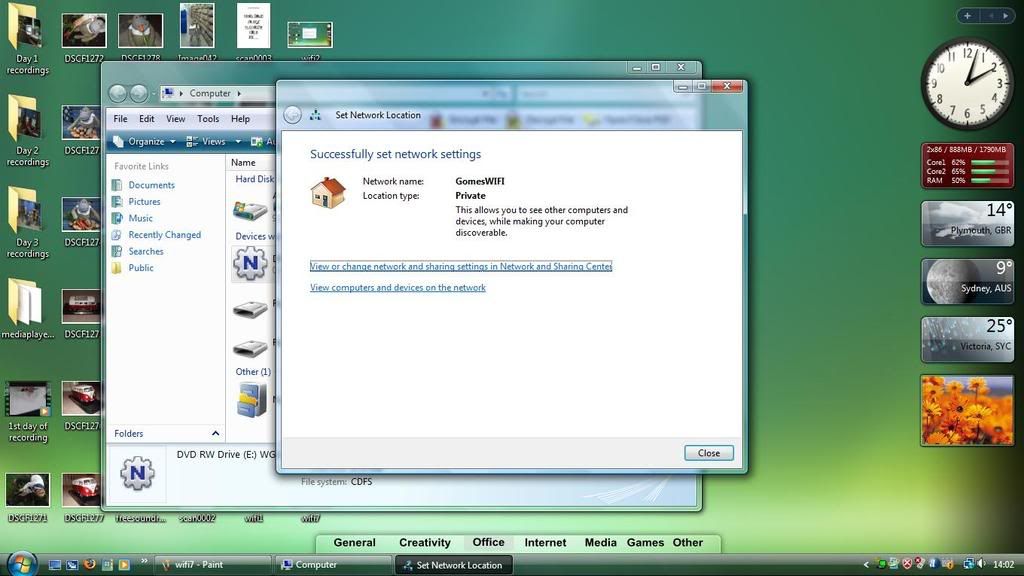Click the volume speaker icon in the tray
Viewport: 1024px width, 576px height.
pos(981,564)
